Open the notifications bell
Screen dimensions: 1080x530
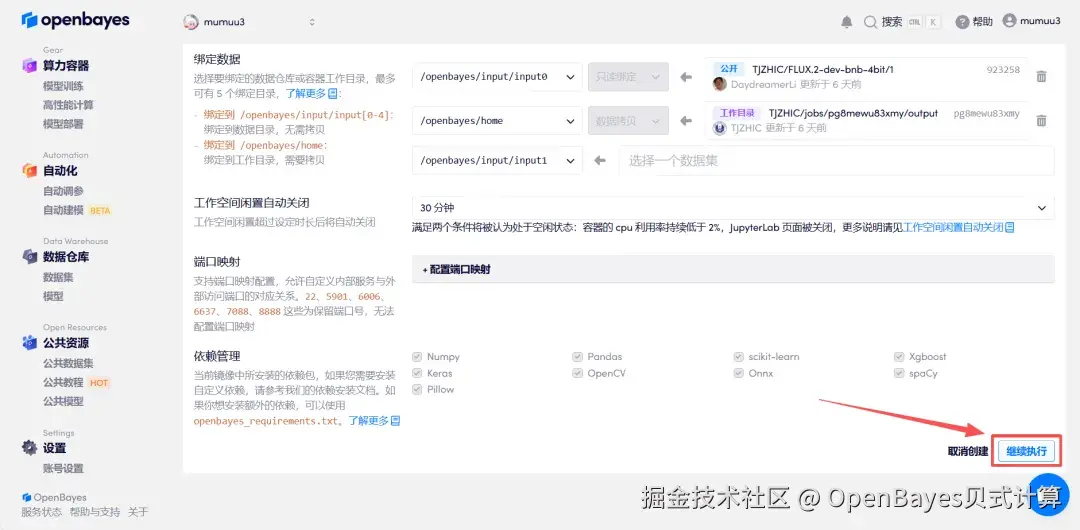pos(847,22)
